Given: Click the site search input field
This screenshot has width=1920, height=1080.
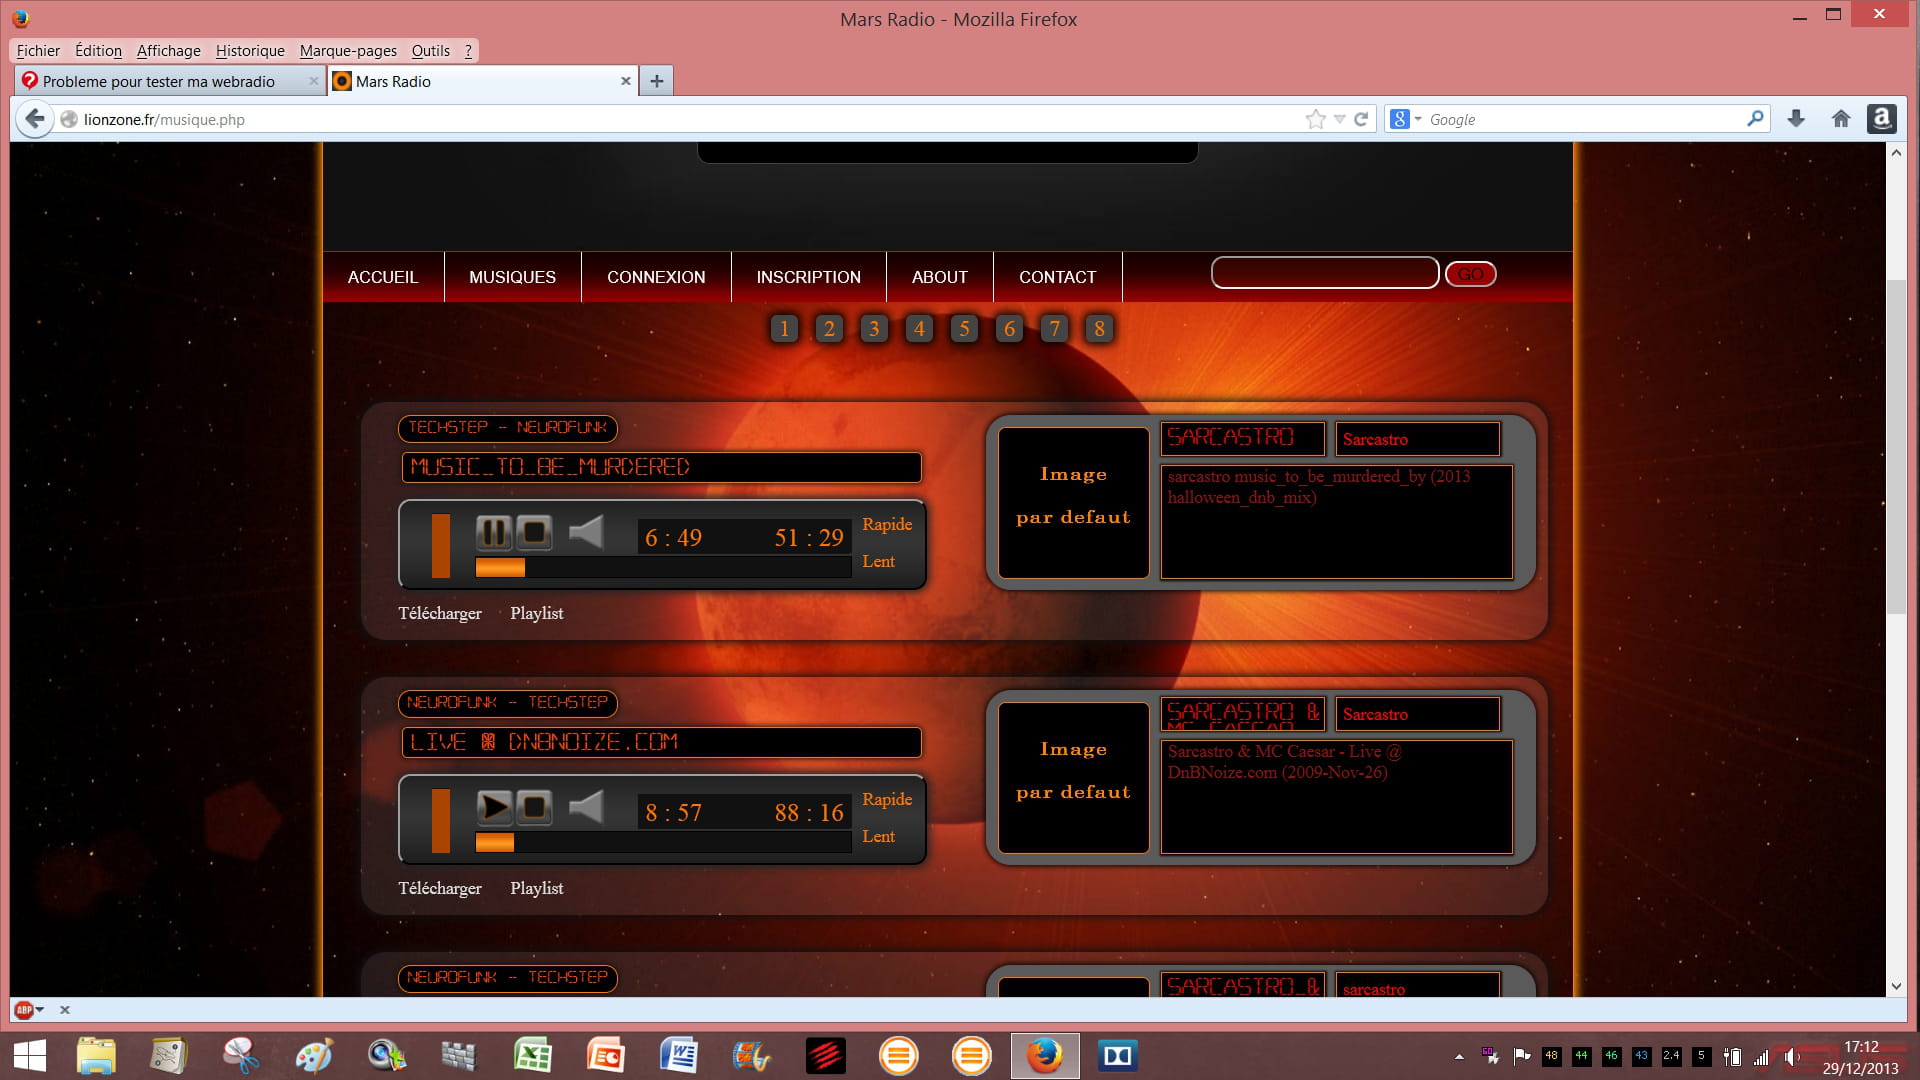Looking at the screenshot, I should (x=1324, y=273).
